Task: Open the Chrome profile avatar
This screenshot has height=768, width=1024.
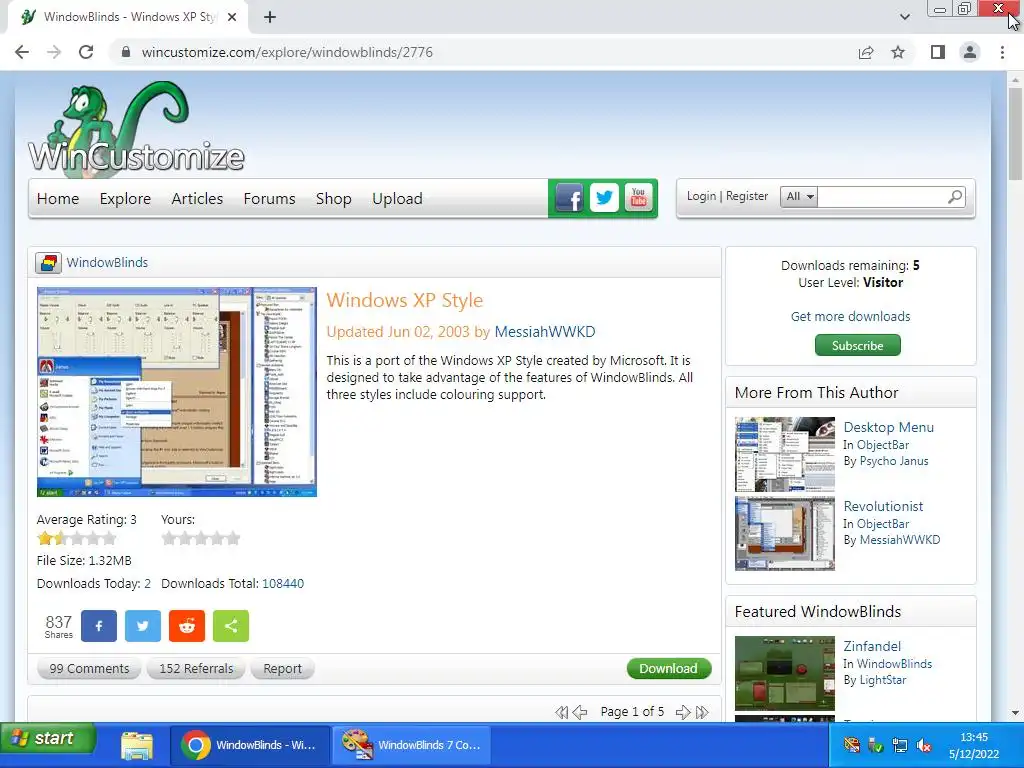Action: pyautogui.click(x=970, y=52)
